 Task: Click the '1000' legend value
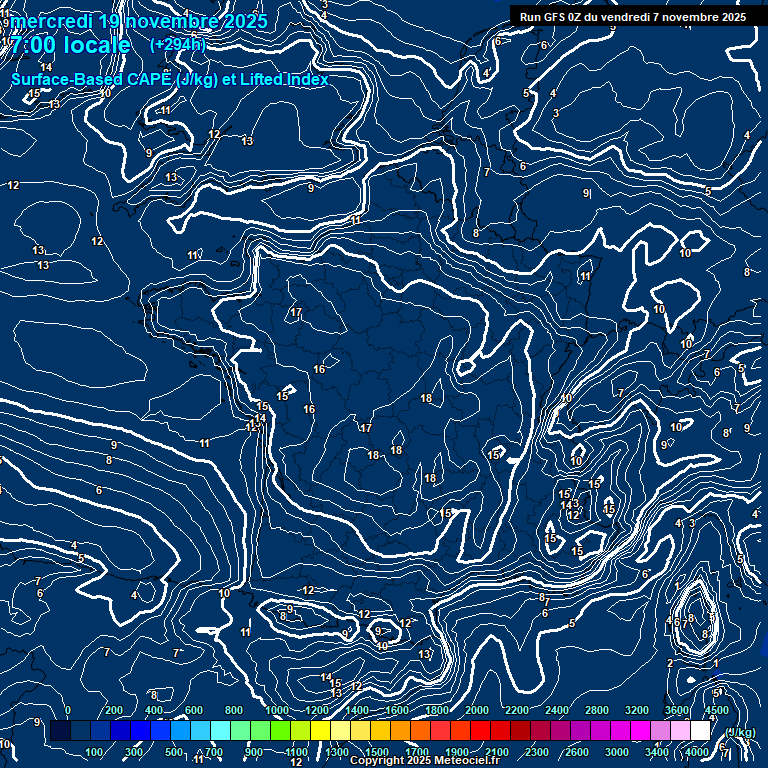click(x=277, y=710)
